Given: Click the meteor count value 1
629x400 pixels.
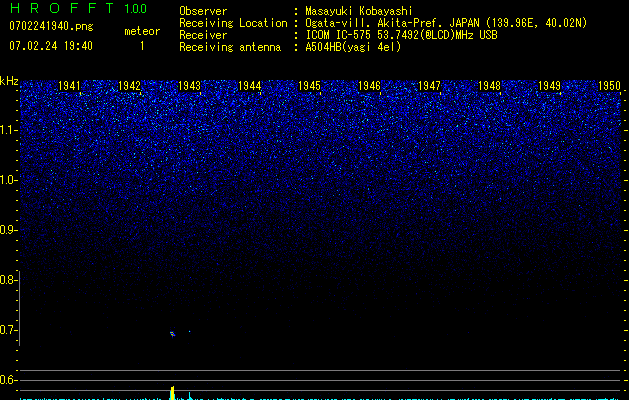Looking at the screenshot, I should tap(142, 46).
